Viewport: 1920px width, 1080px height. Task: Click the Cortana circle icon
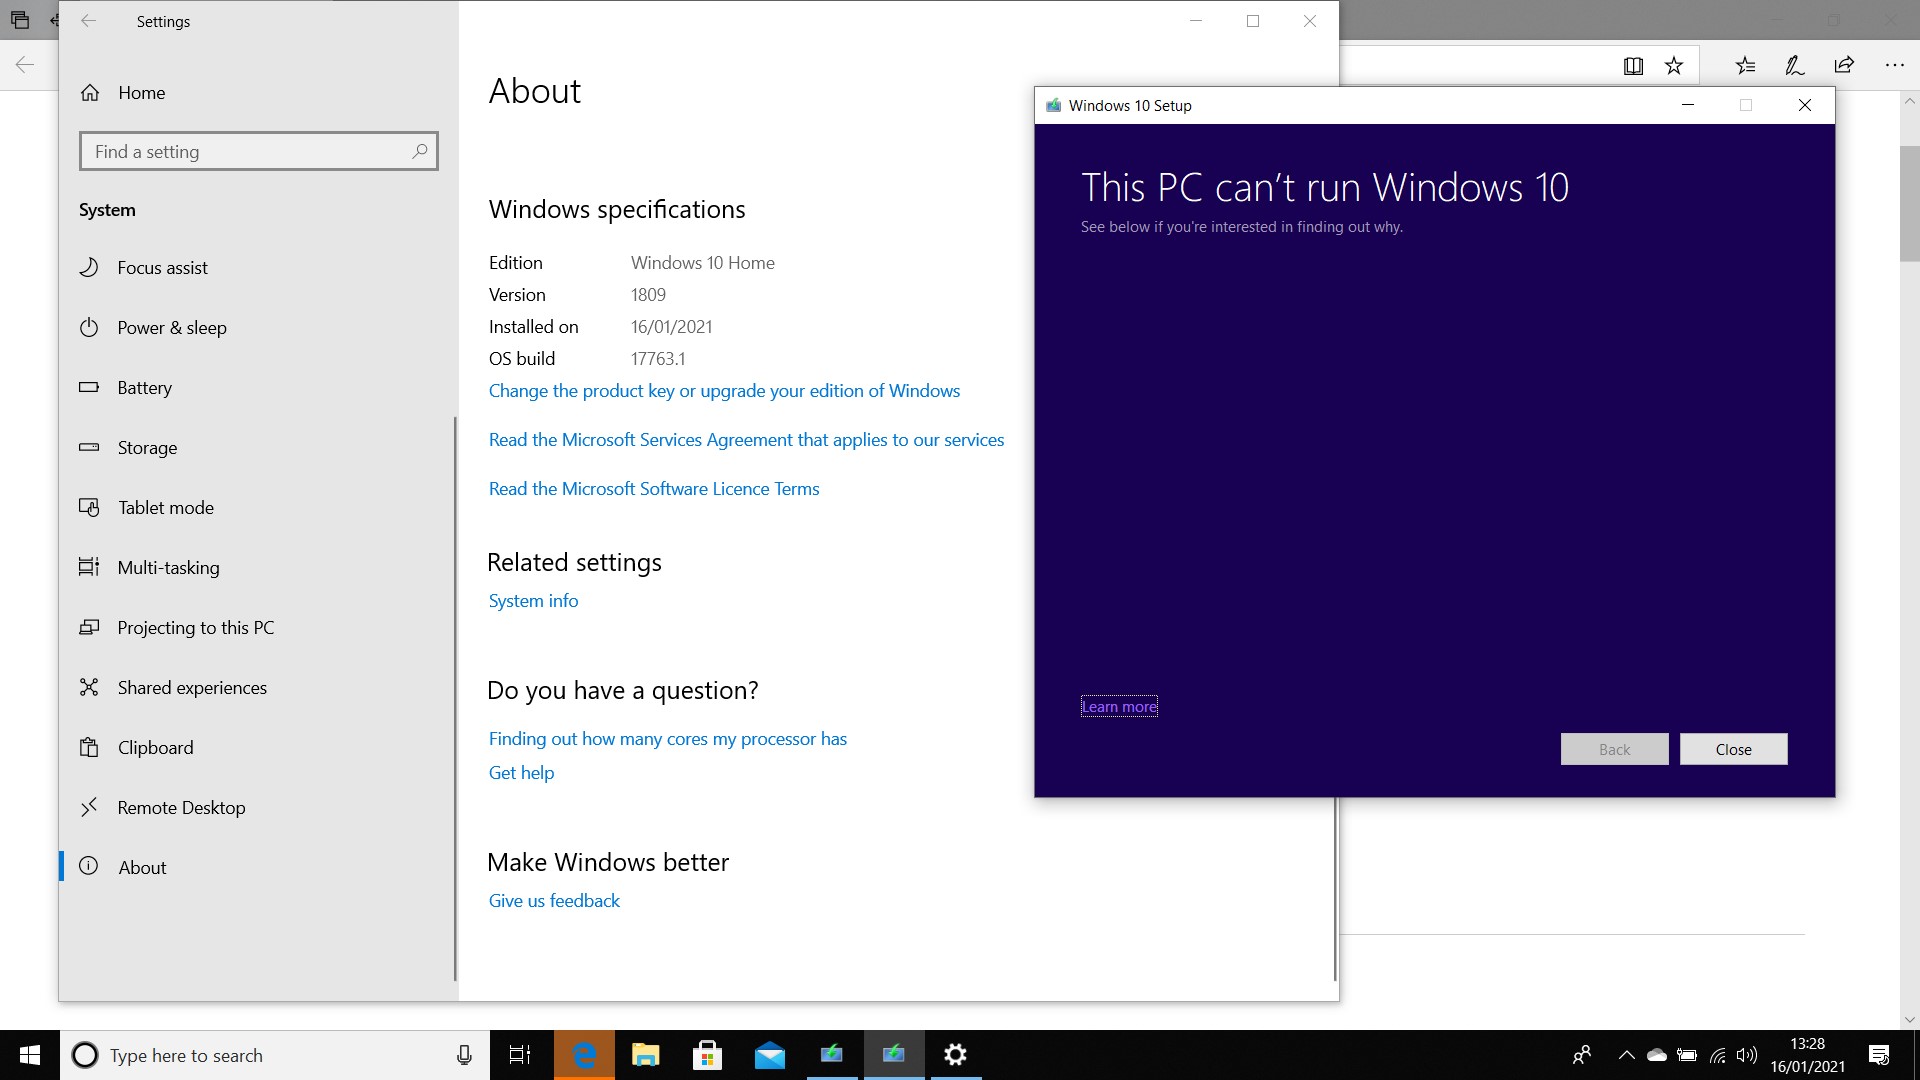pyautogui.click(x=85, y=1055)
